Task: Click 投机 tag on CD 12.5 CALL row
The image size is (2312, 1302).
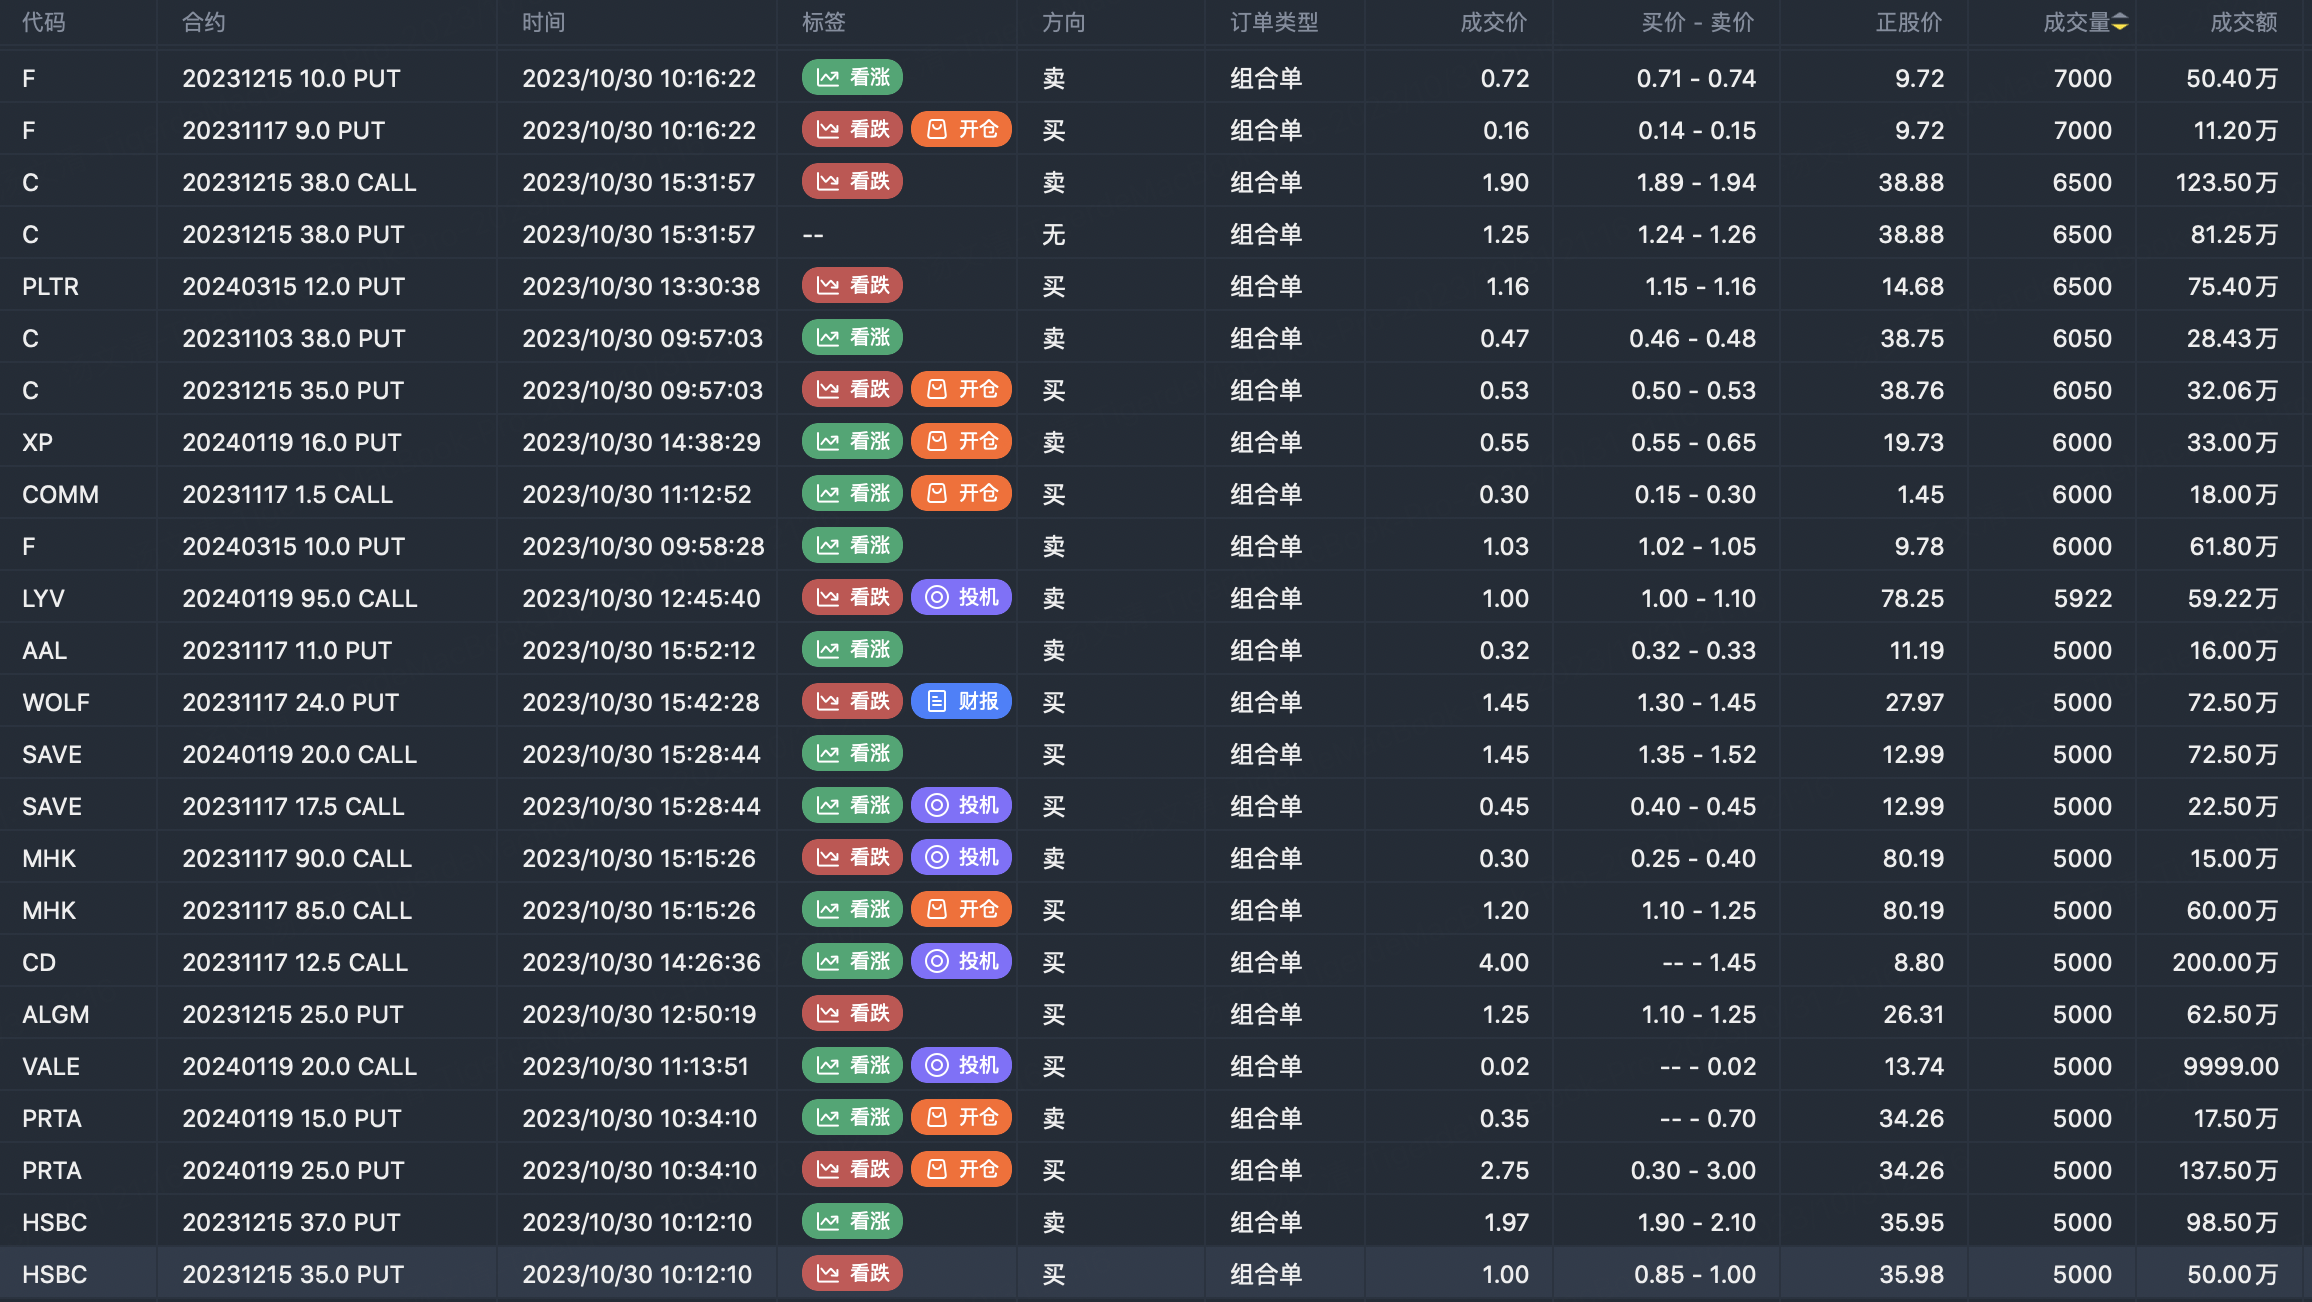Action: [x=961, y=962]
